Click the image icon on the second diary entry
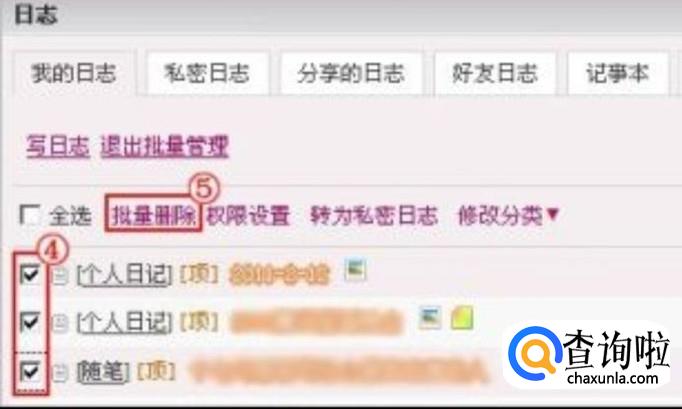The width and height of the screenshot is (682, 409). pos(430,317)
